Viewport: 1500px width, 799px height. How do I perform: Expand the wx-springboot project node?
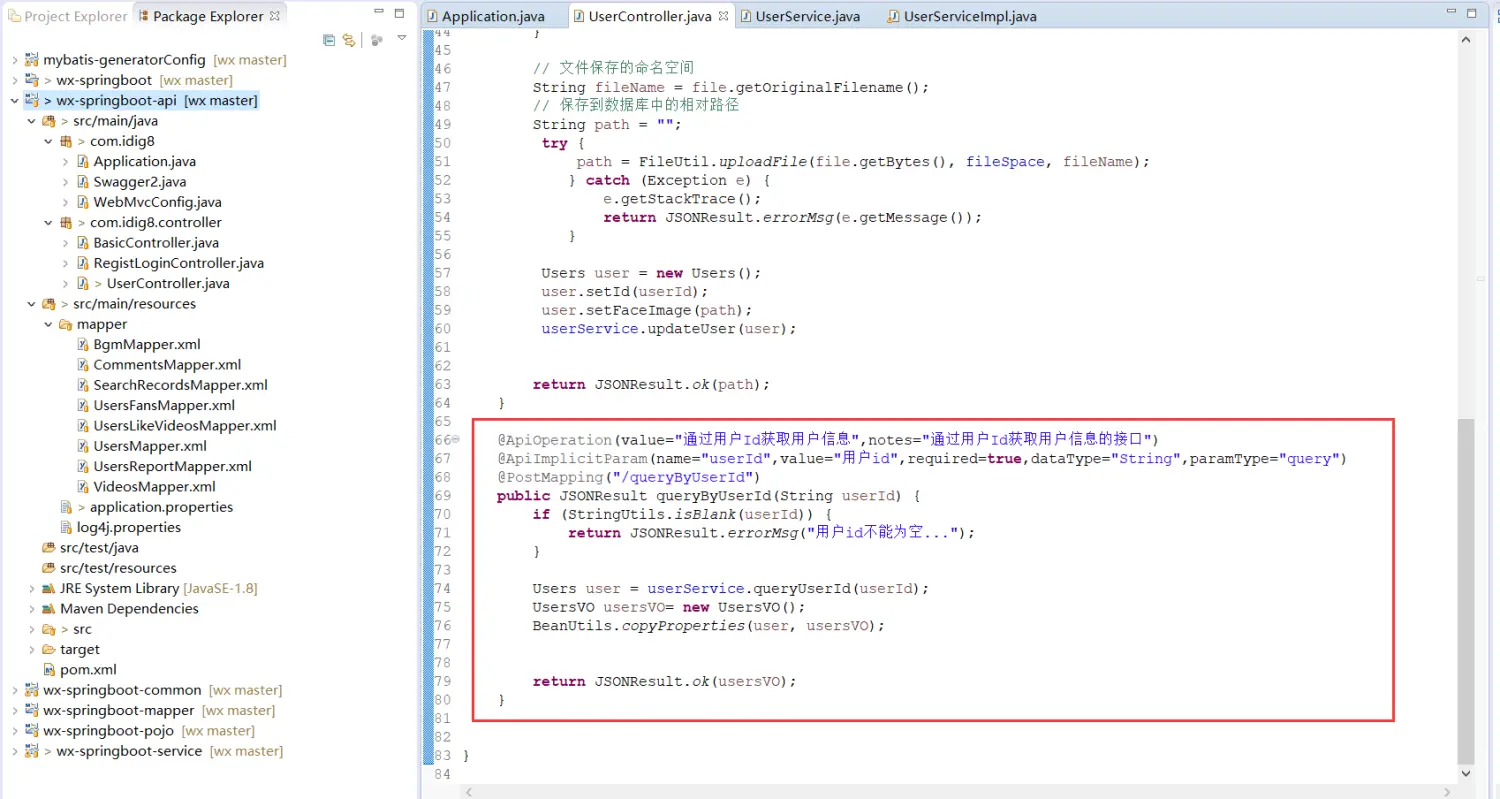click(x=14, y=80)
